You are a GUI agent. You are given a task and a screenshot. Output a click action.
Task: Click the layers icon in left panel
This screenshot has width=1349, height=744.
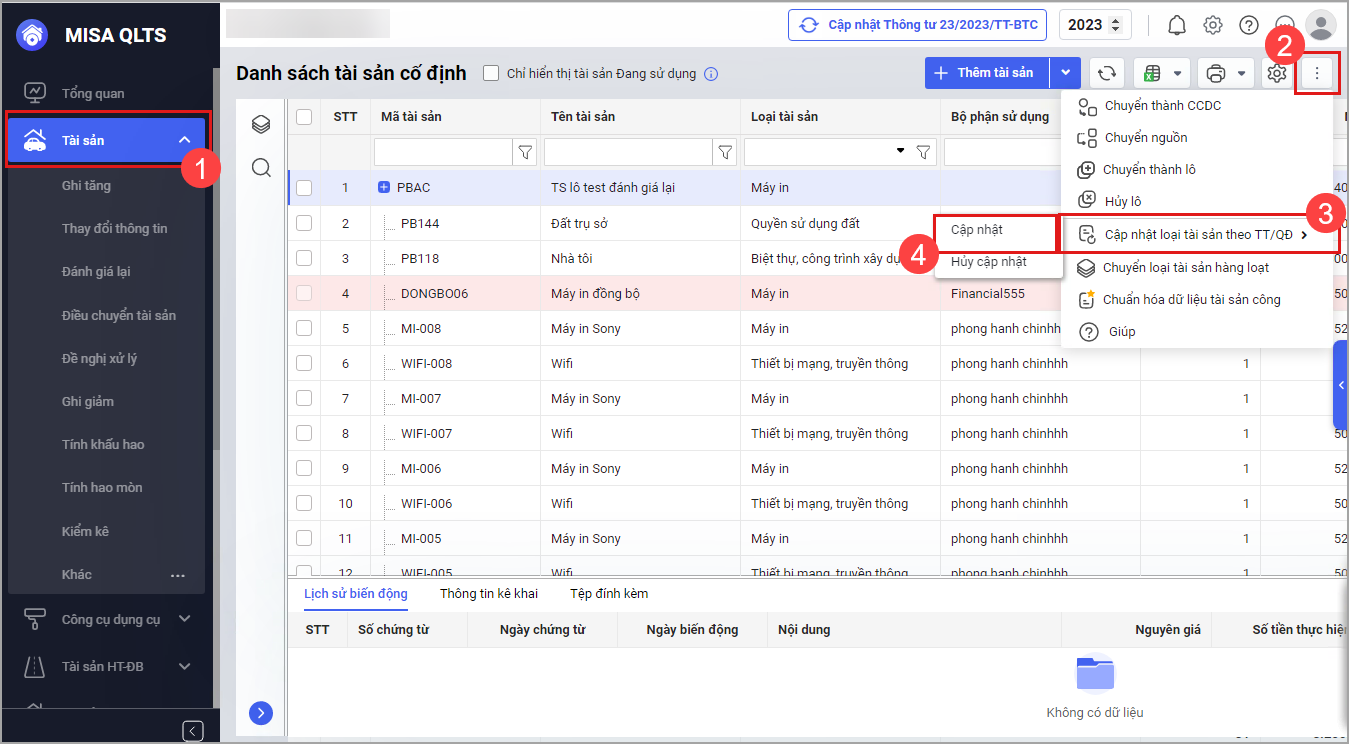click(261, 124)
